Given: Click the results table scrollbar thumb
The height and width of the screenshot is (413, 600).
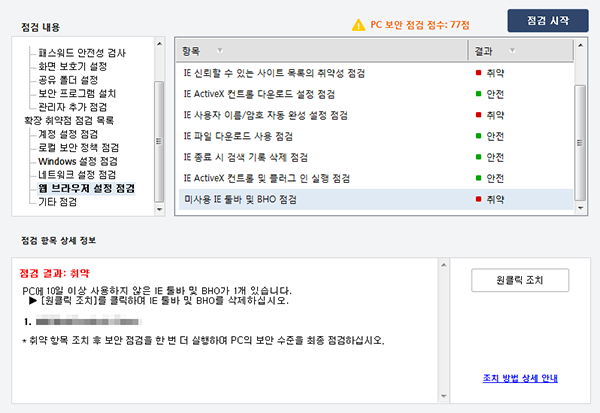Looking at the screenshot, I should (580, 143).
